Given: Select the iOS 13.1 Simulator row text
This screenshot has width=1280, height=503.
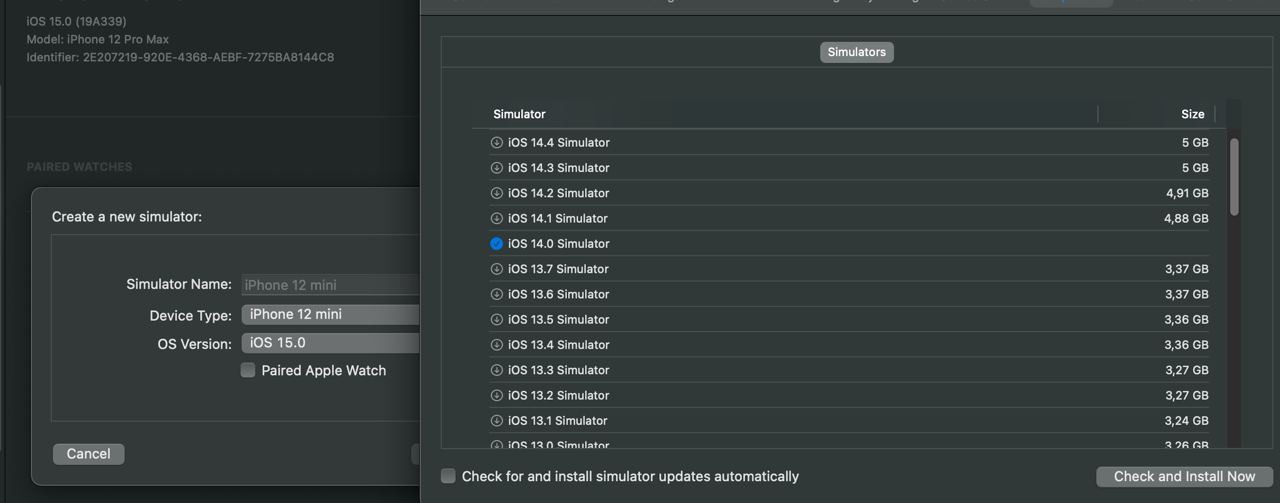Looking at the screenshot, I should point(558,420).
